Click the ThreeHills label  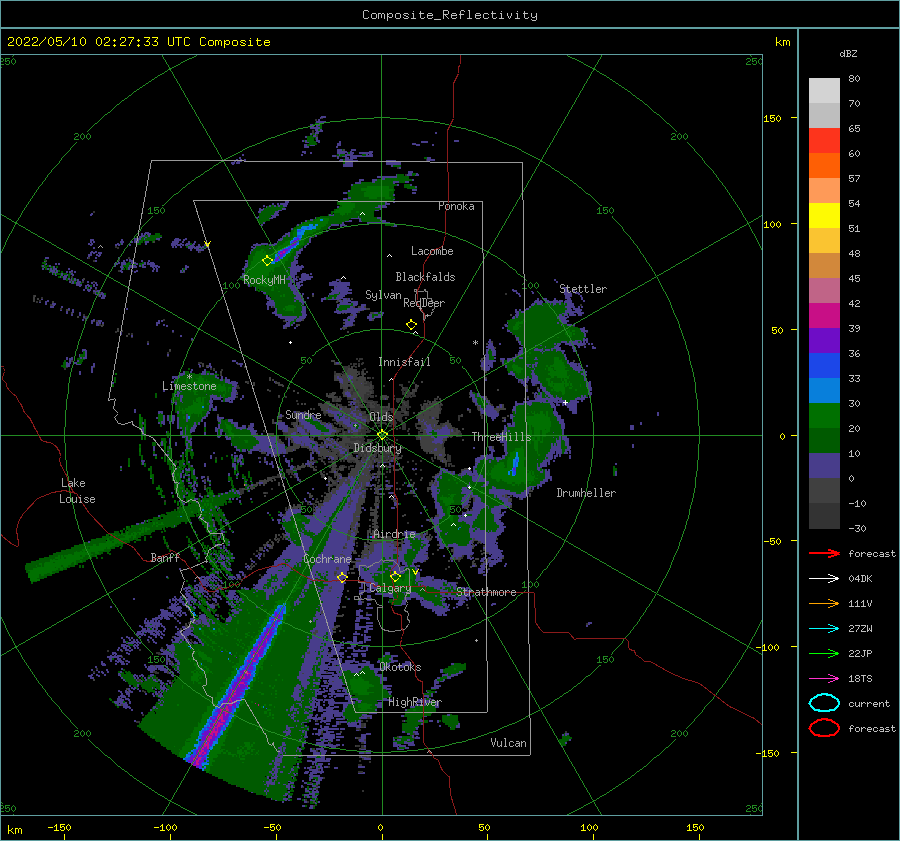501,437
